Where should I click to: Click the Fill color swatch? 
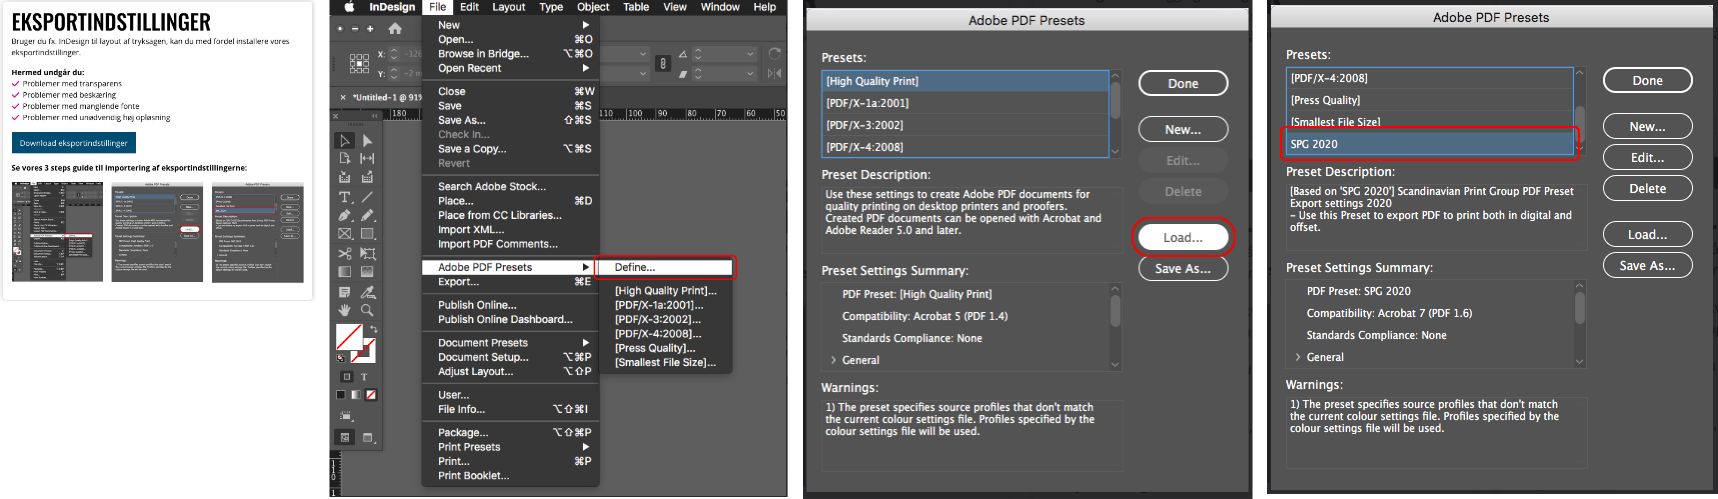(347, 336)
